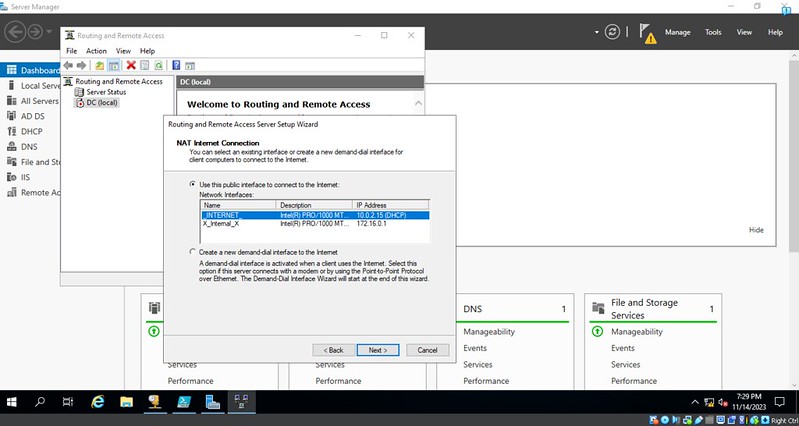
Task: Click DNS tile title
Action: pyautogui.click(x=472, y=309)
